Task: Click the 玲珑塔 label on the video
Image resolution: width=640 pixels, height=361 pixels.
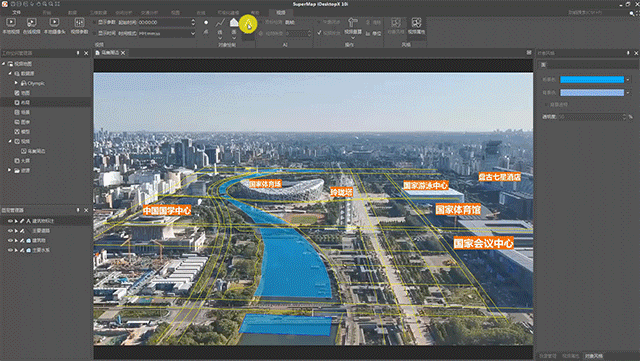Action: 341,192
